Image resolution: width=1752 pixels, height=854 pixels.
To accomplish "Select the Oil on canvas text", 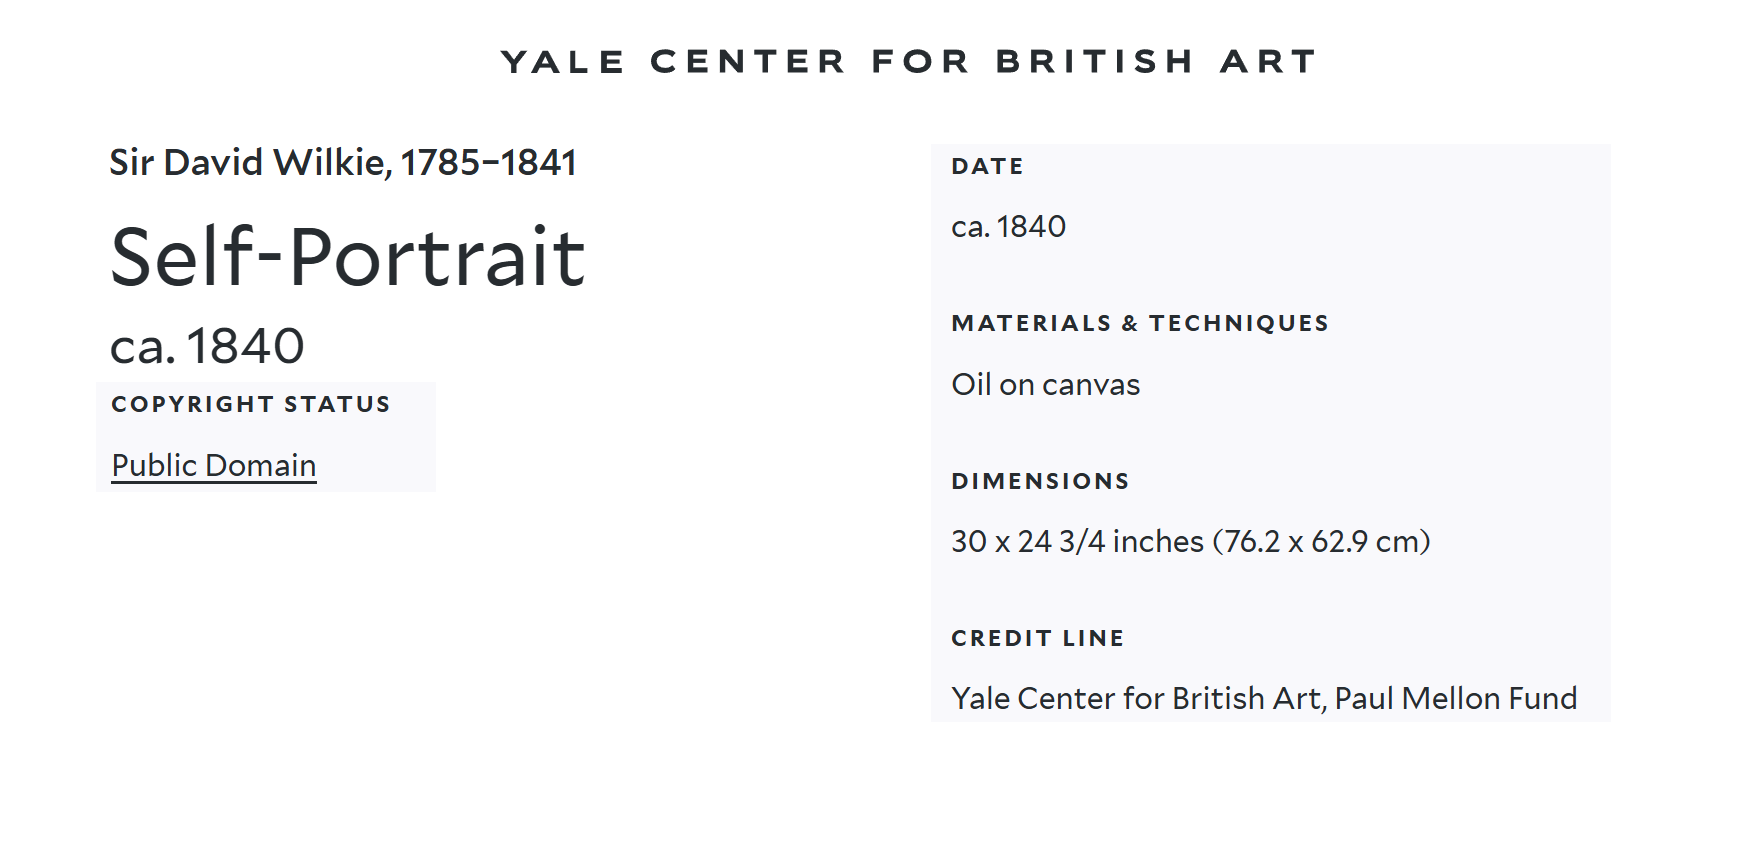I will [1046, 385].
